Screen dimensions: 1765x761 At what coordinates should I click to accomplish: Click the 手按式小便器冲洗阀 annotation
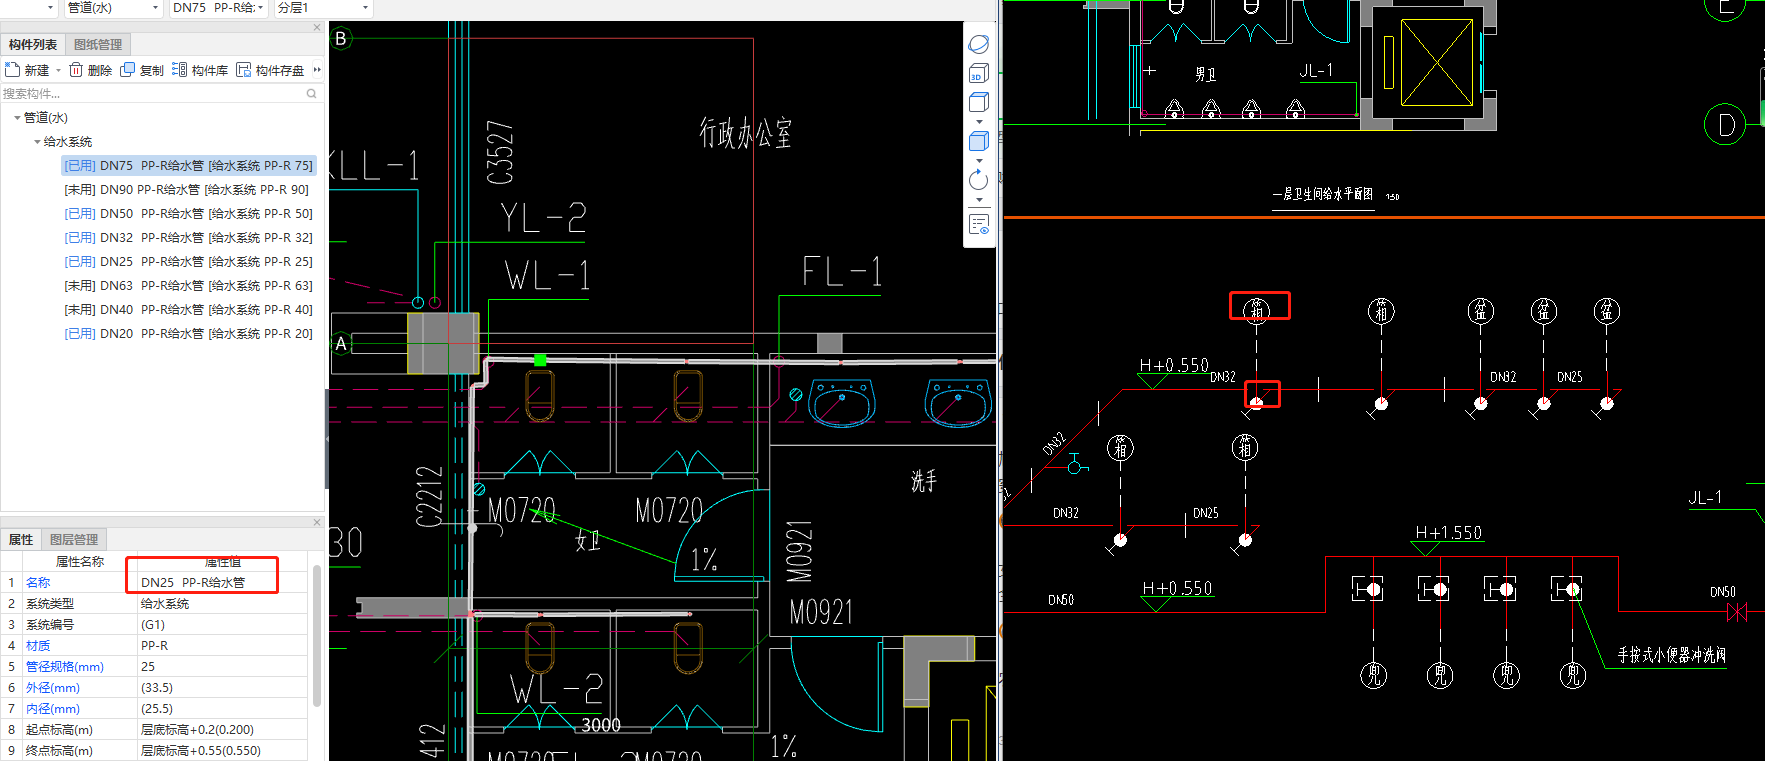point(1672,655)
